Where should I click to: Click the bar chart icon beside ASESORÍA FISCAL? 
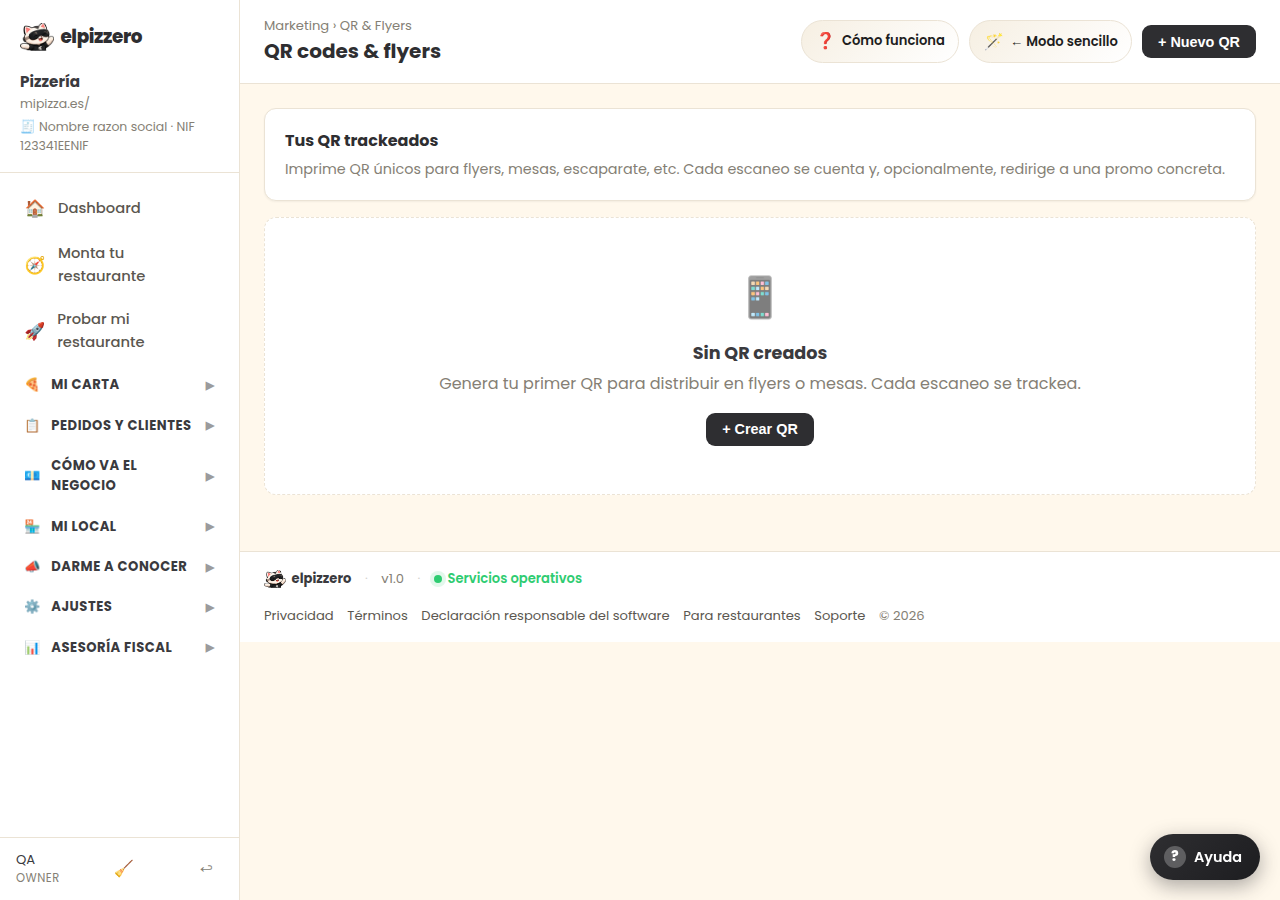(32, 647)
